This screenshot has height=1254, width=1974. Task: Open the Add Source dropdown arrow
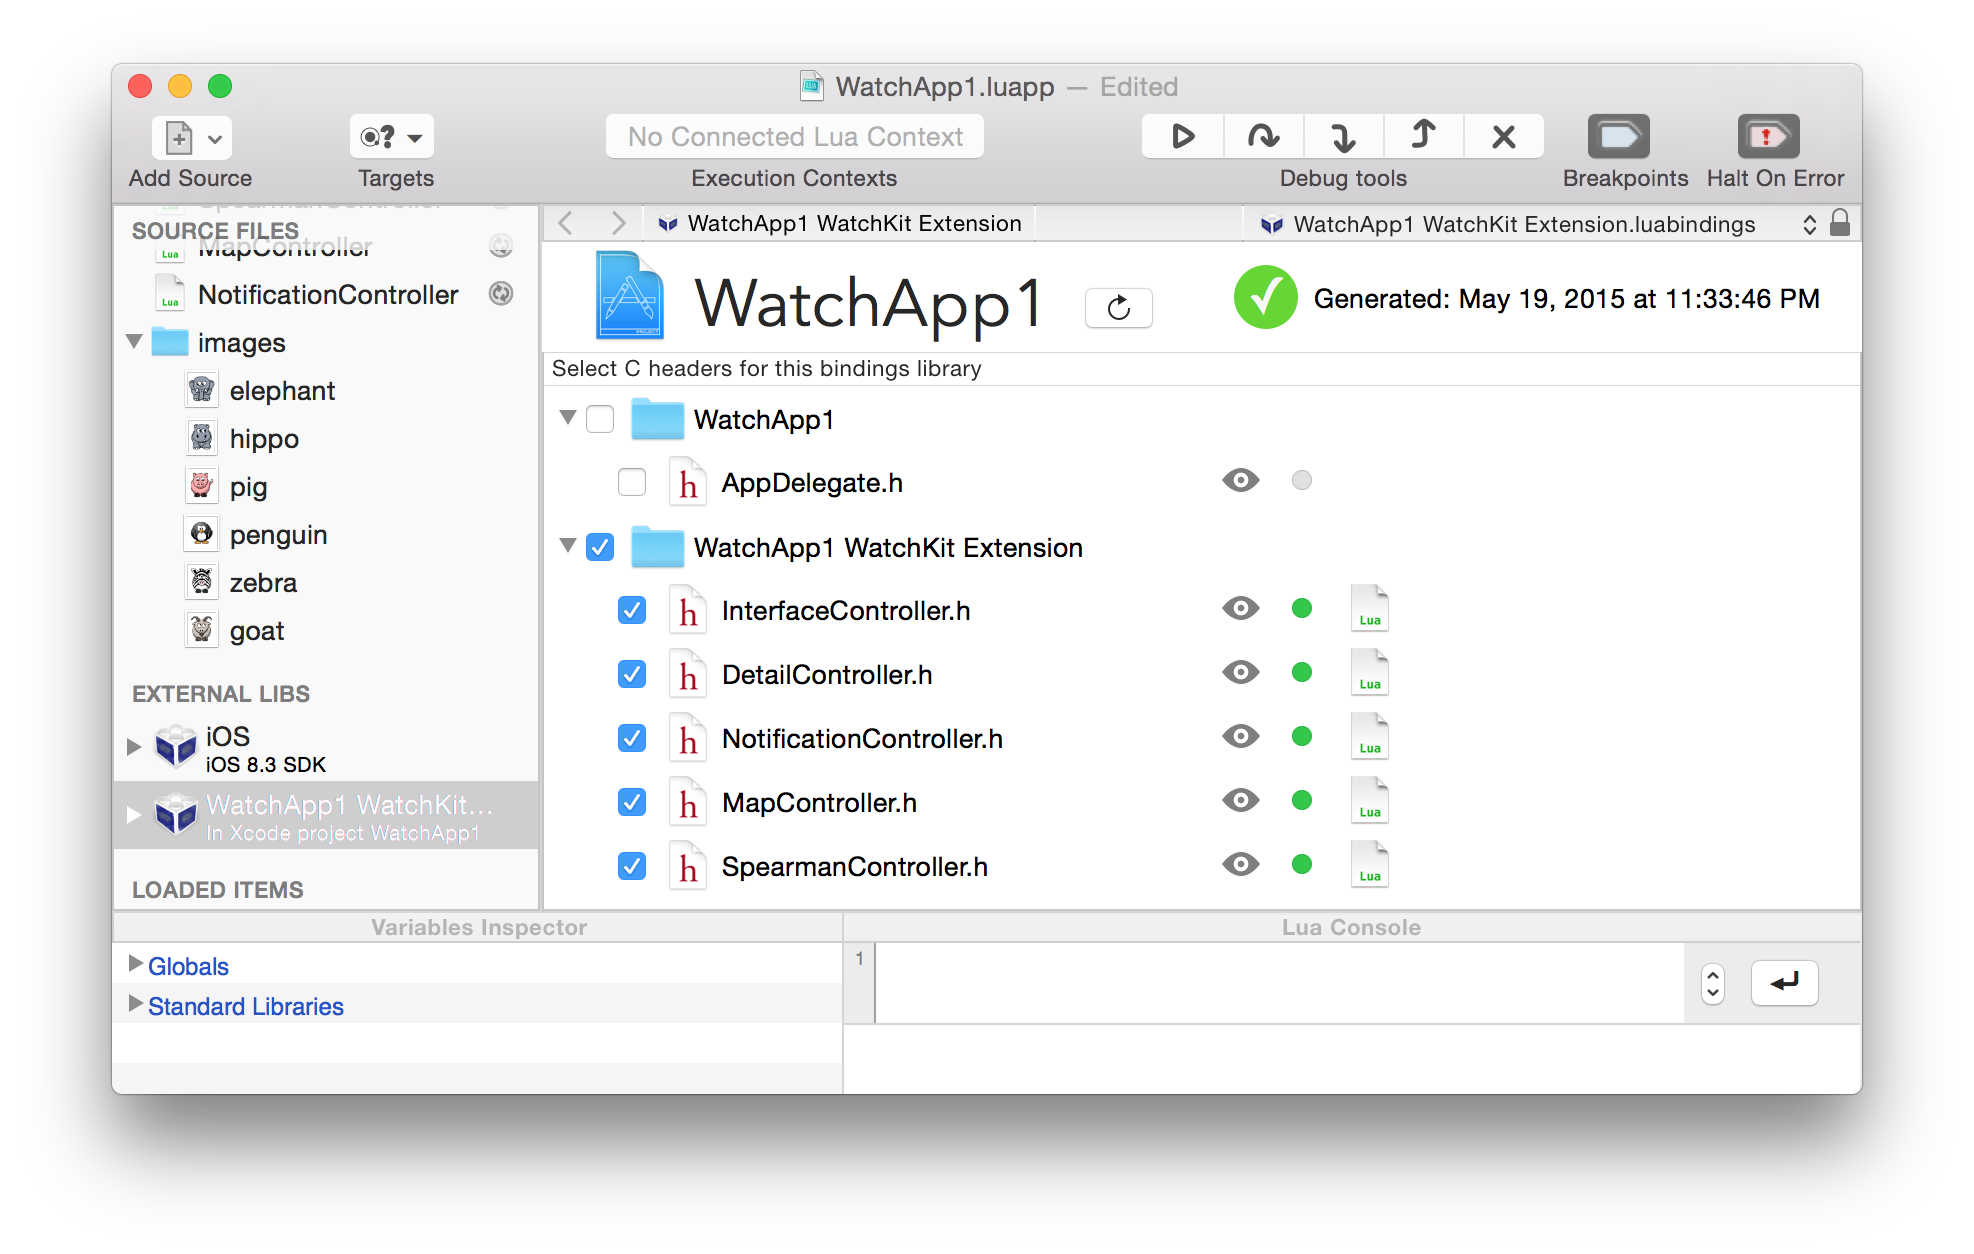[x=214, y=139]
